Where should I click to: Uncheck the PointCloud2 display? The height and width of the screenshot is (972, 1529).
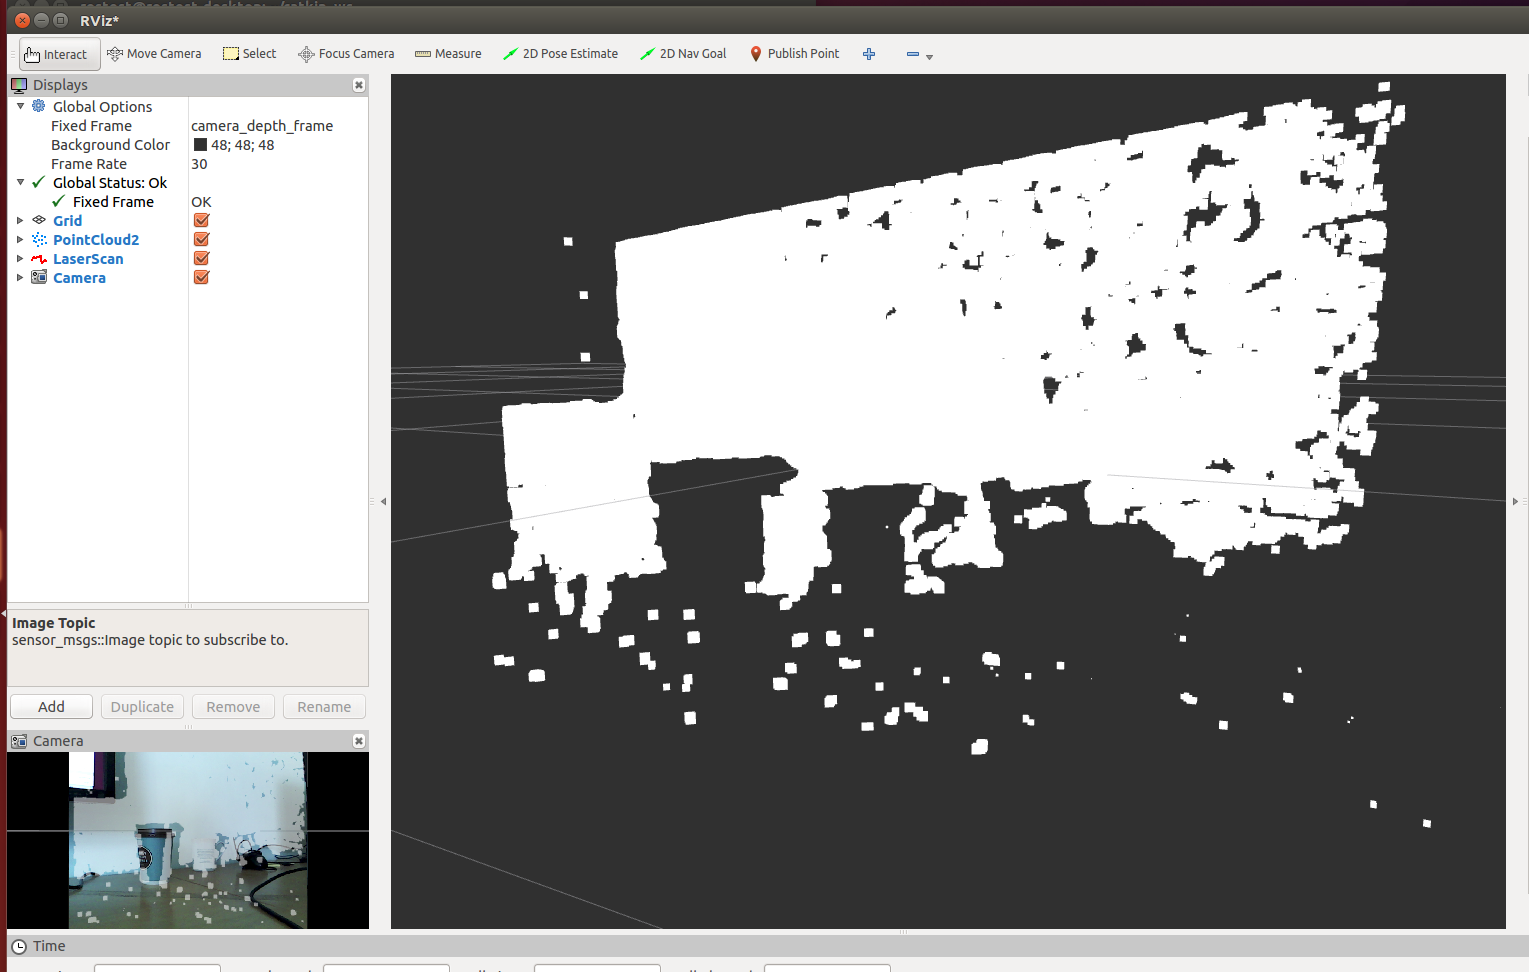click(201, 240)
